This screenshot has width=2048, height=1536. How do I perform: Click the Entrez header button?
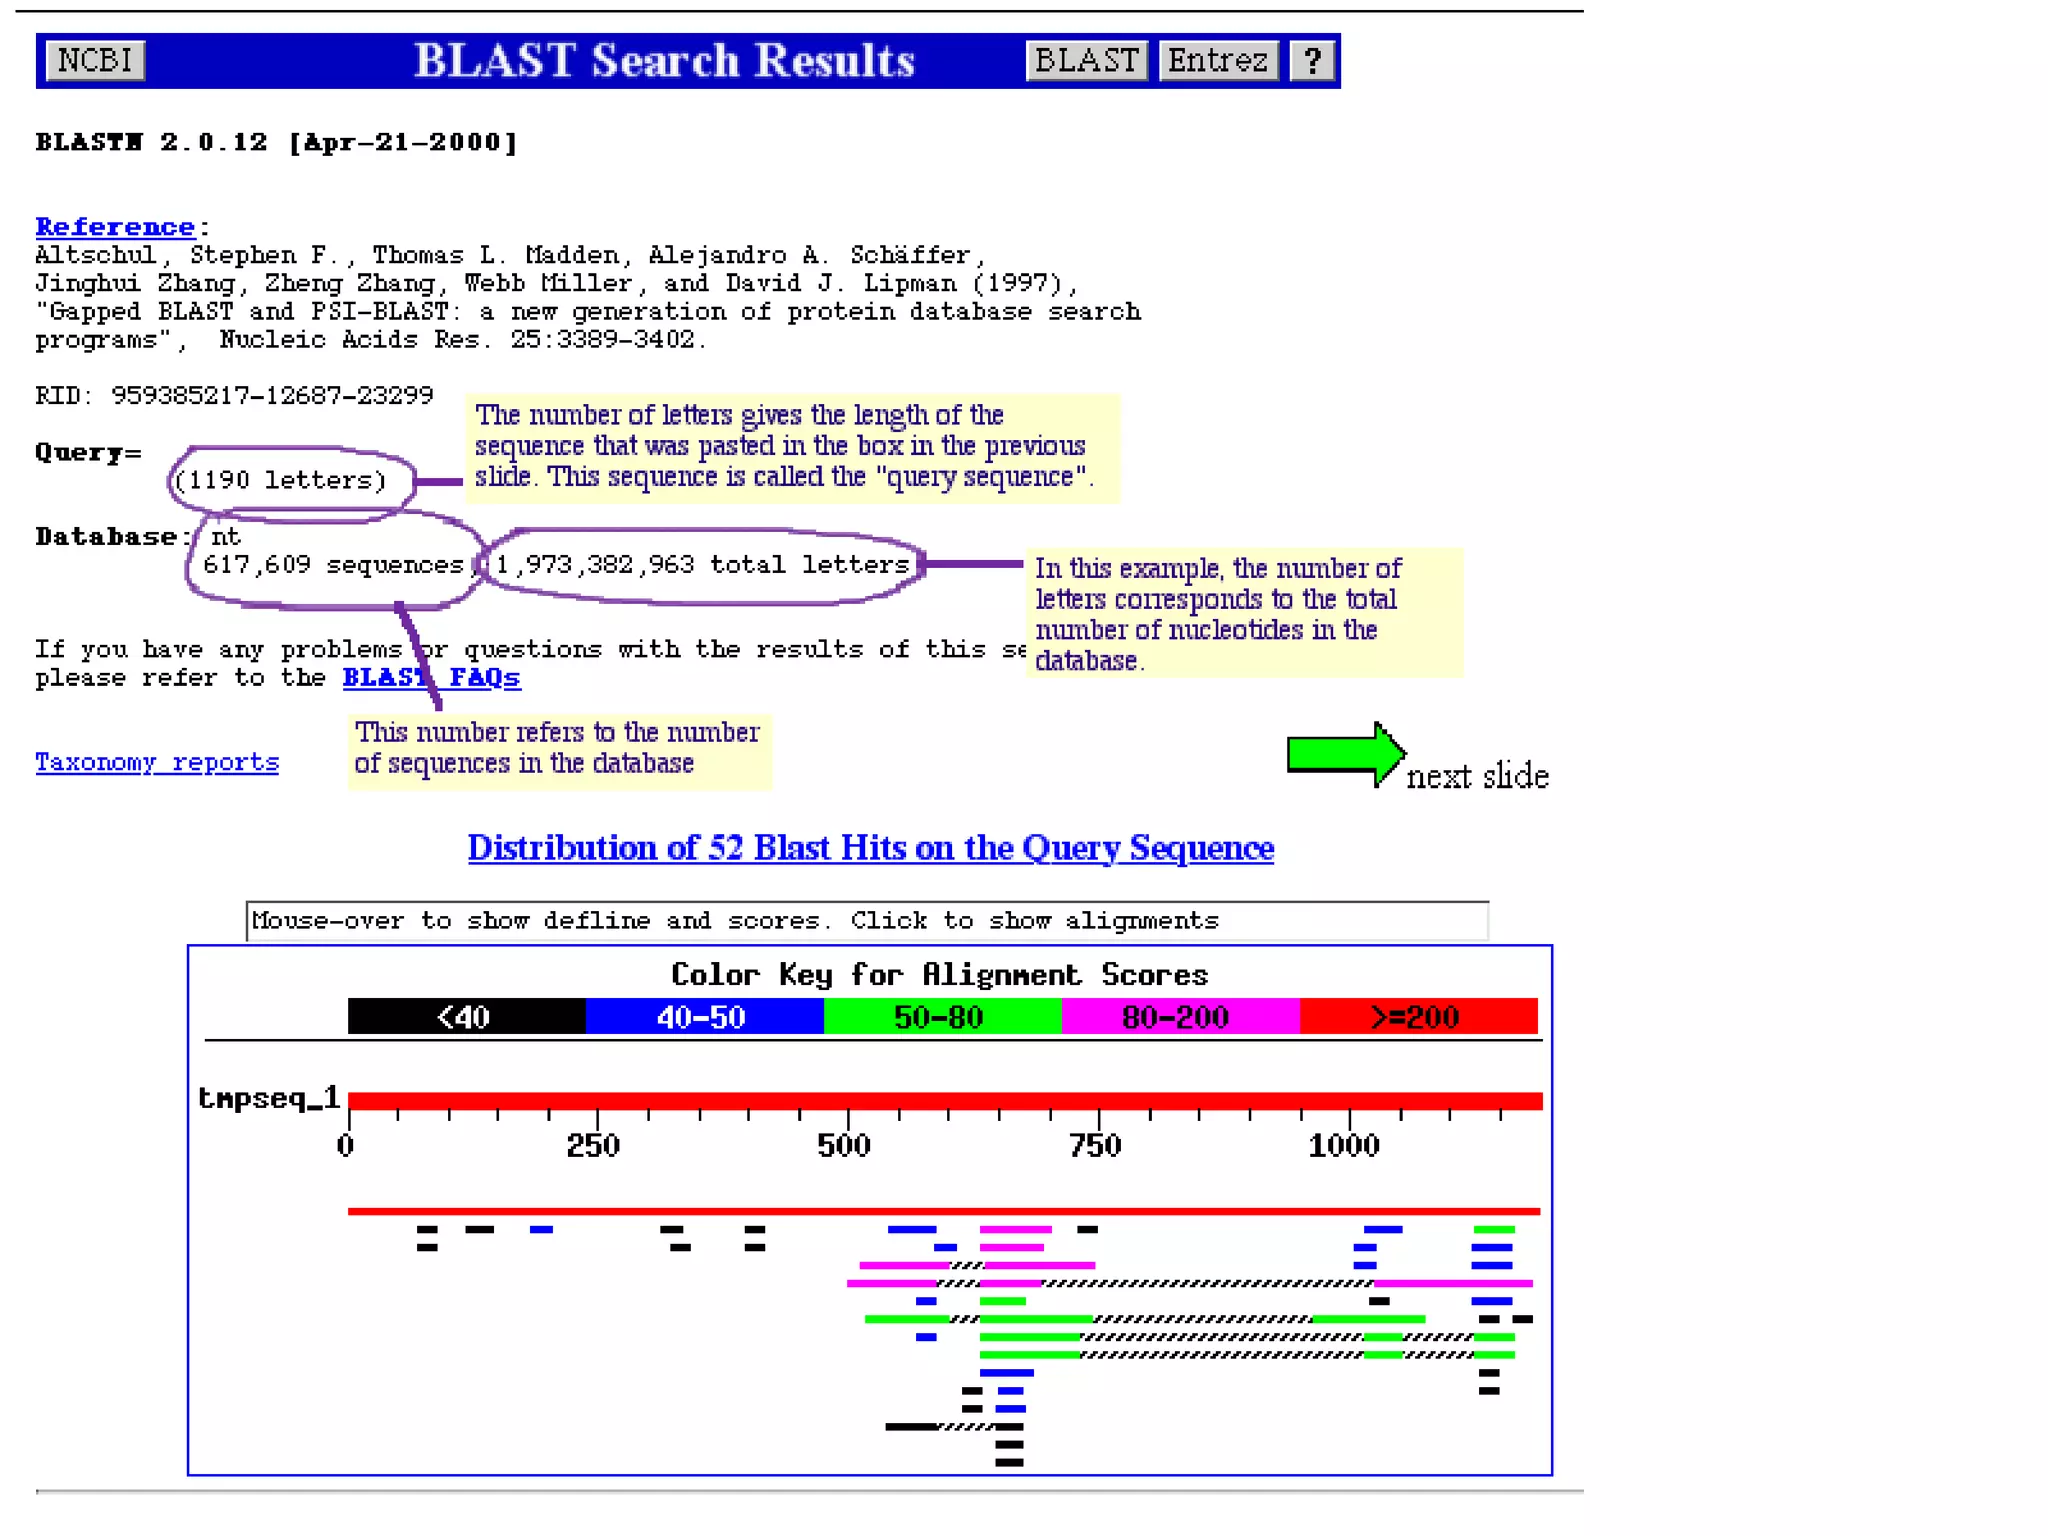1217,60
